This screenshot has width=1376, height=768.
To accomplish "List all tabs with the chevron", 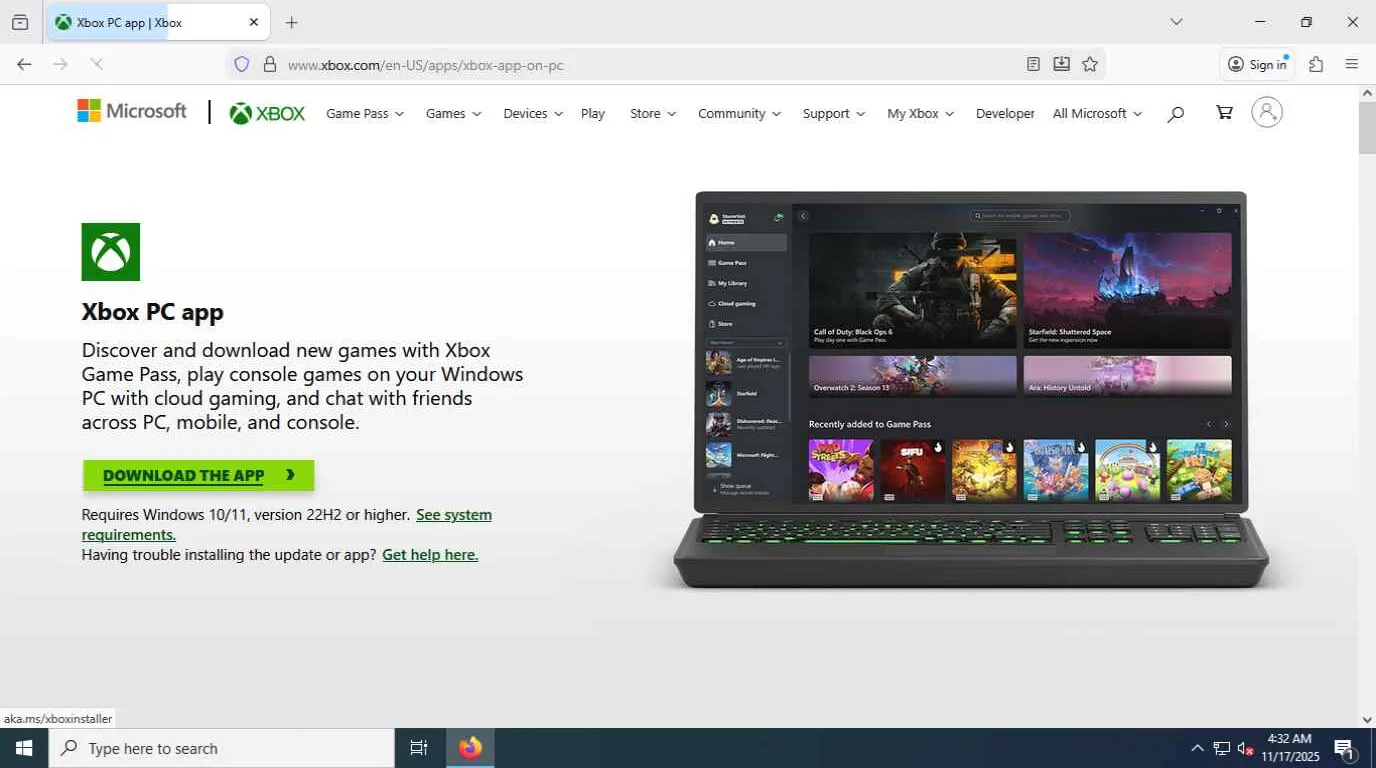I will [x=1176, y=22].
